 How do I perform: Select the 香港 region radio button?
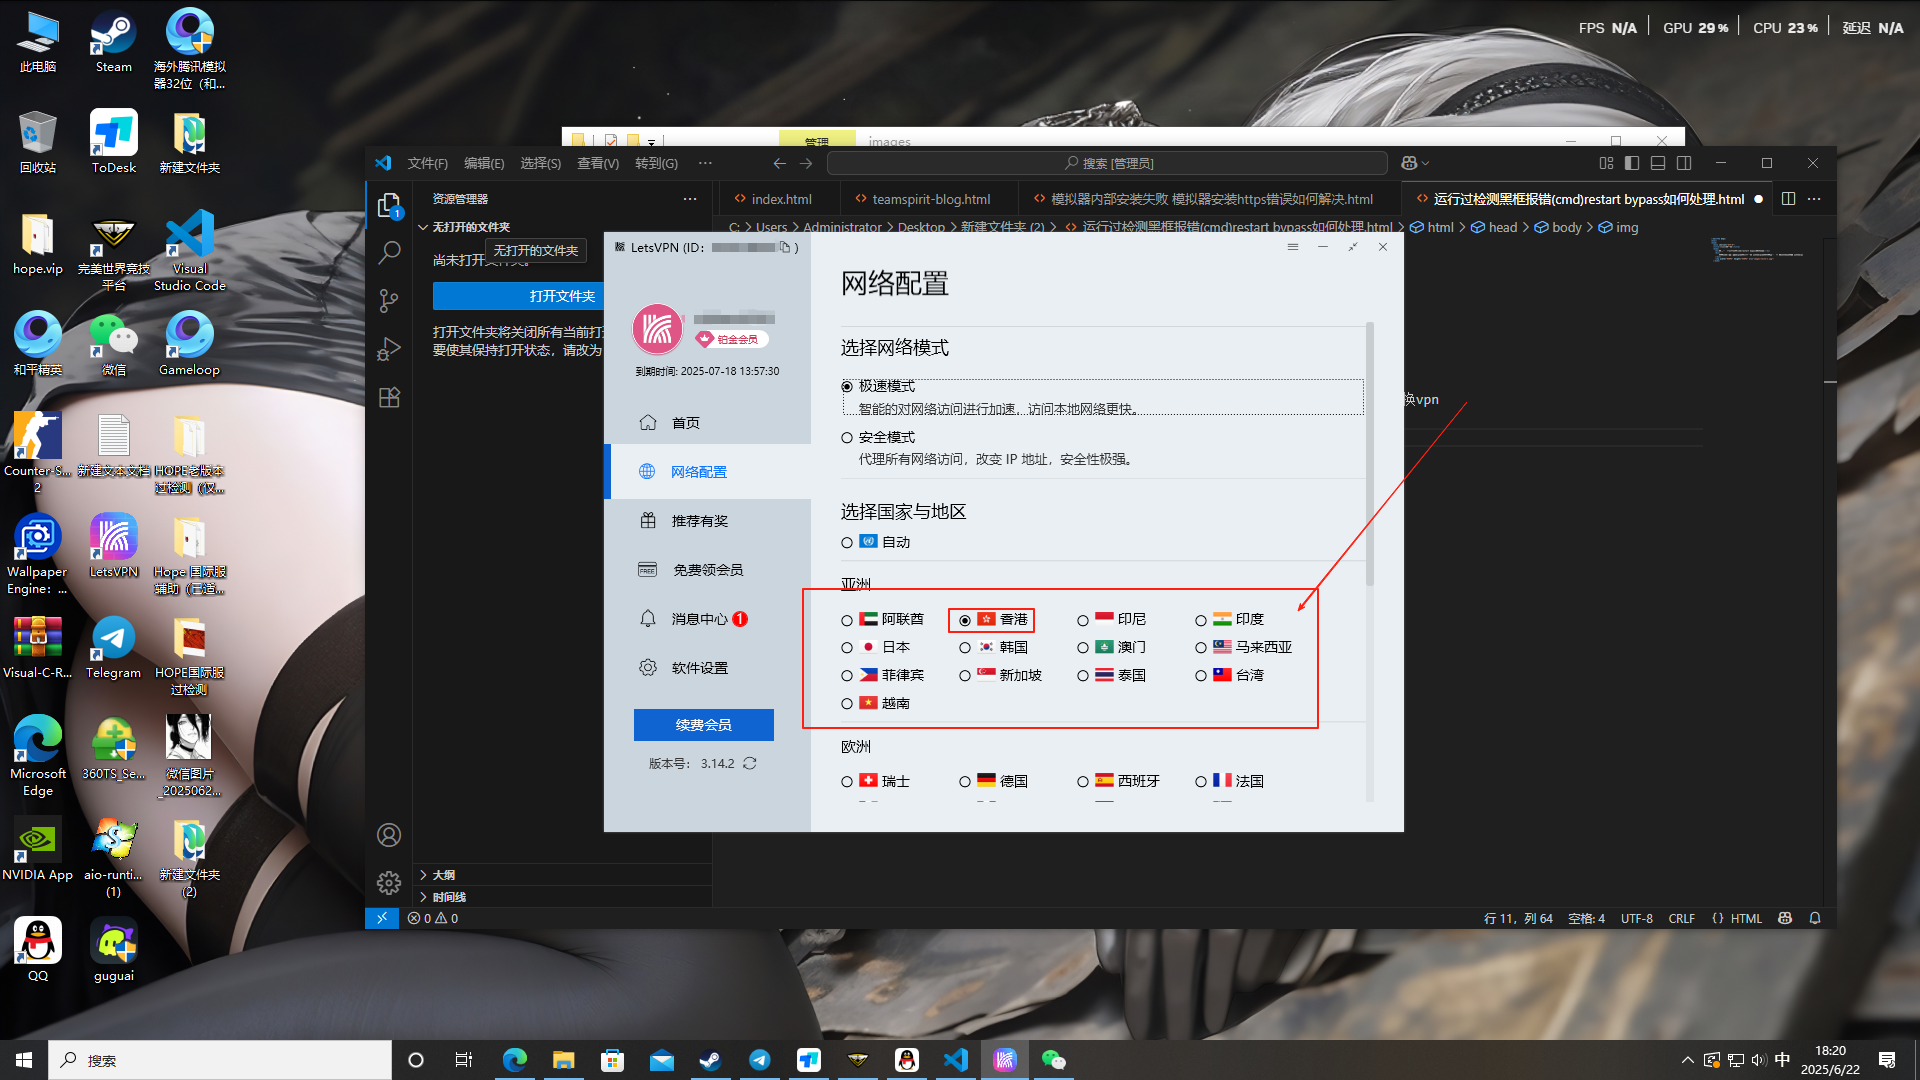[965, 621]
